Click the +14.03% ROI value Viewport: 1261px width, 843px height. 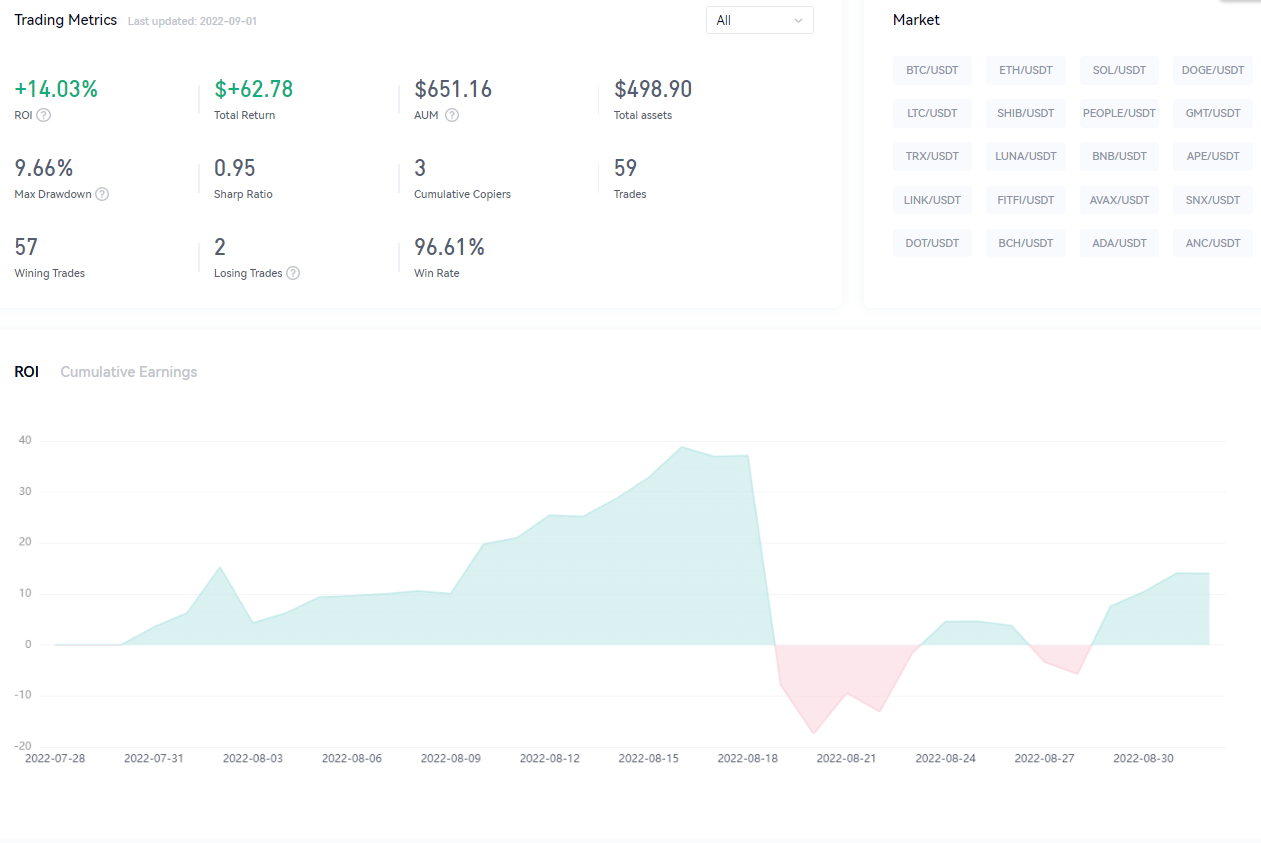pos(56,89)
